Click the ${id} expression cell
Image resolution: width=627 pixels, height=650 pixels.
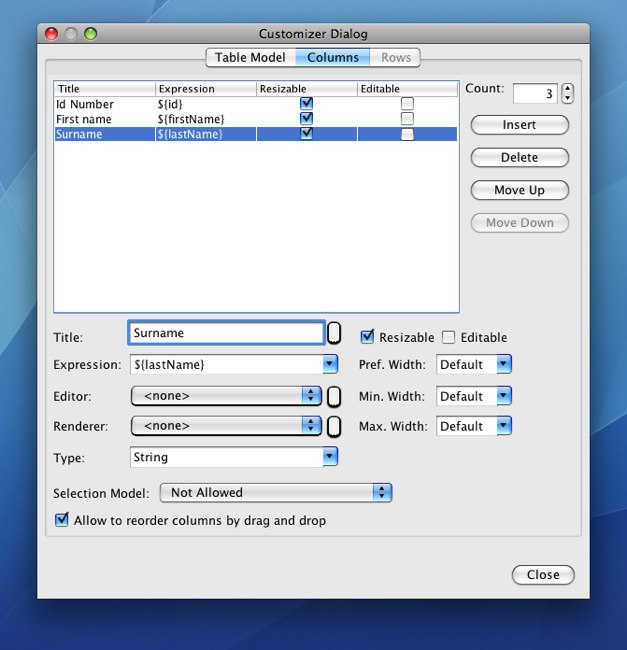[x=206, y=104]
